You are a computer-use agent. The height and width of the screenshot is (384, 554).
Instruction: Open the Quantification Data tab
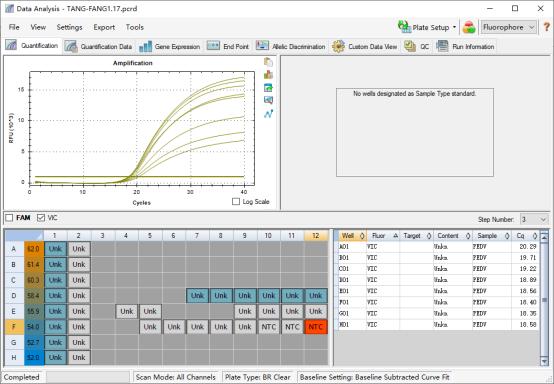pos(99,47)
